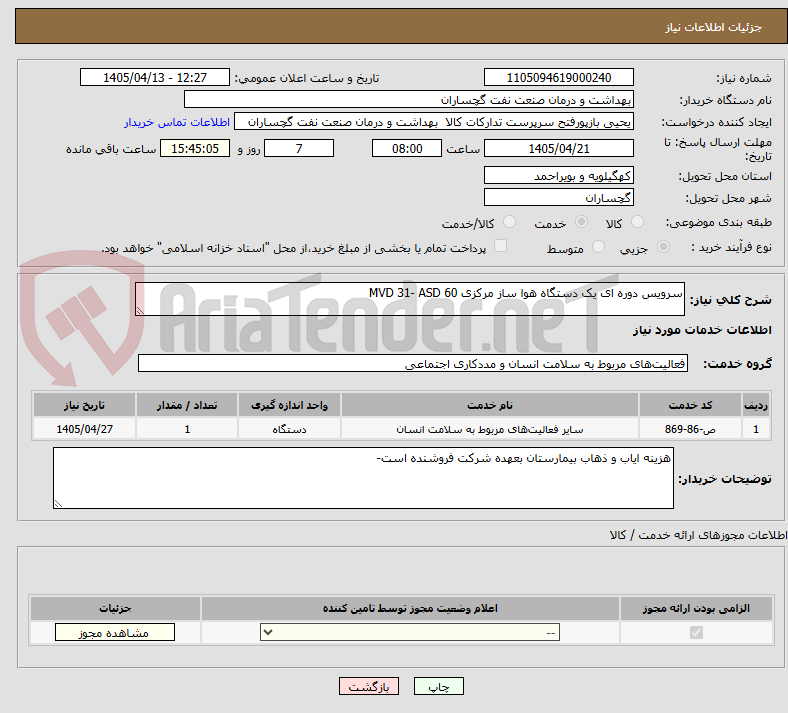
Task: Click the اطلاعات خدمات مورد نیاز heading
Action: pyautogui.click(x=702, y=330)
